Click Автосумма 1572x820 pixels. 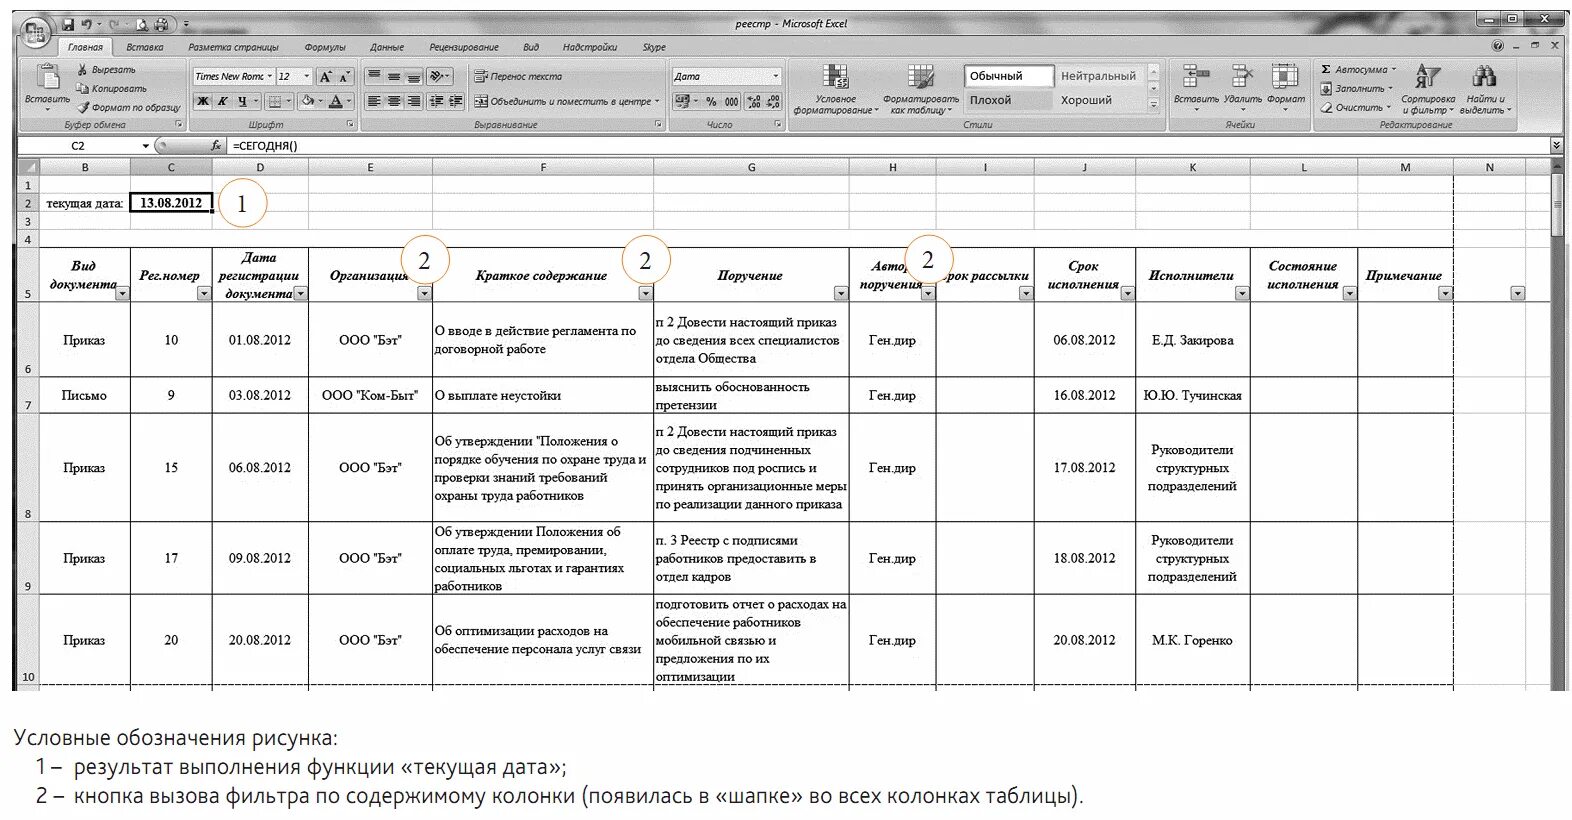(x=1356, y=70)
